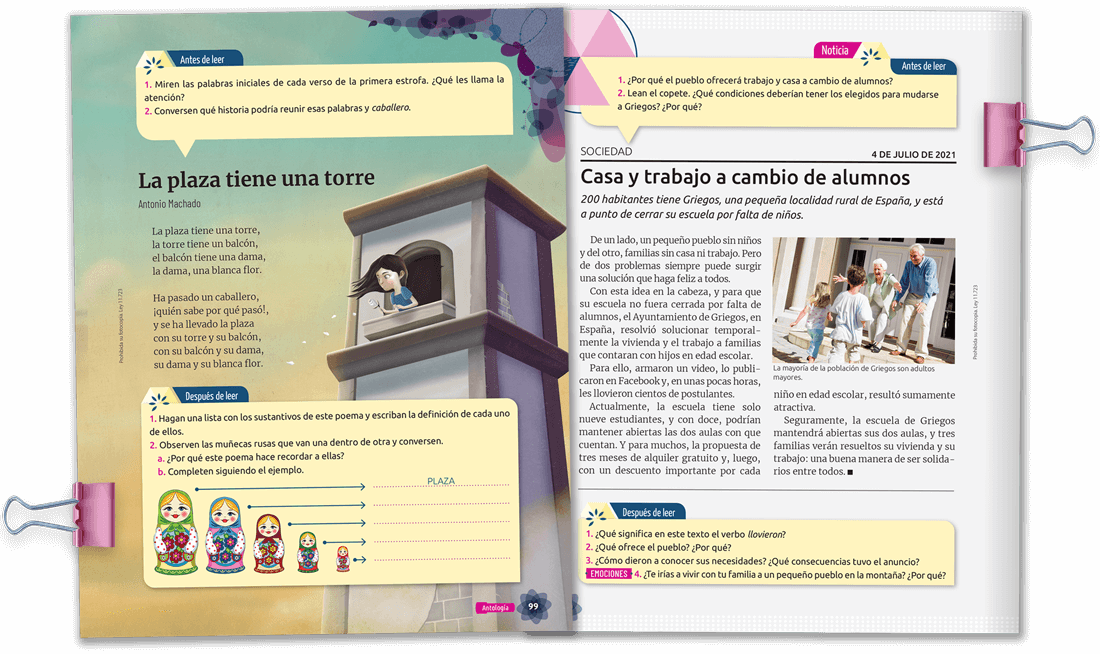Image resolution: width=1100 pixels, height=654 pixels.
Task: Click the pink "EMOCIONES" label
Action: pos(608,575)
